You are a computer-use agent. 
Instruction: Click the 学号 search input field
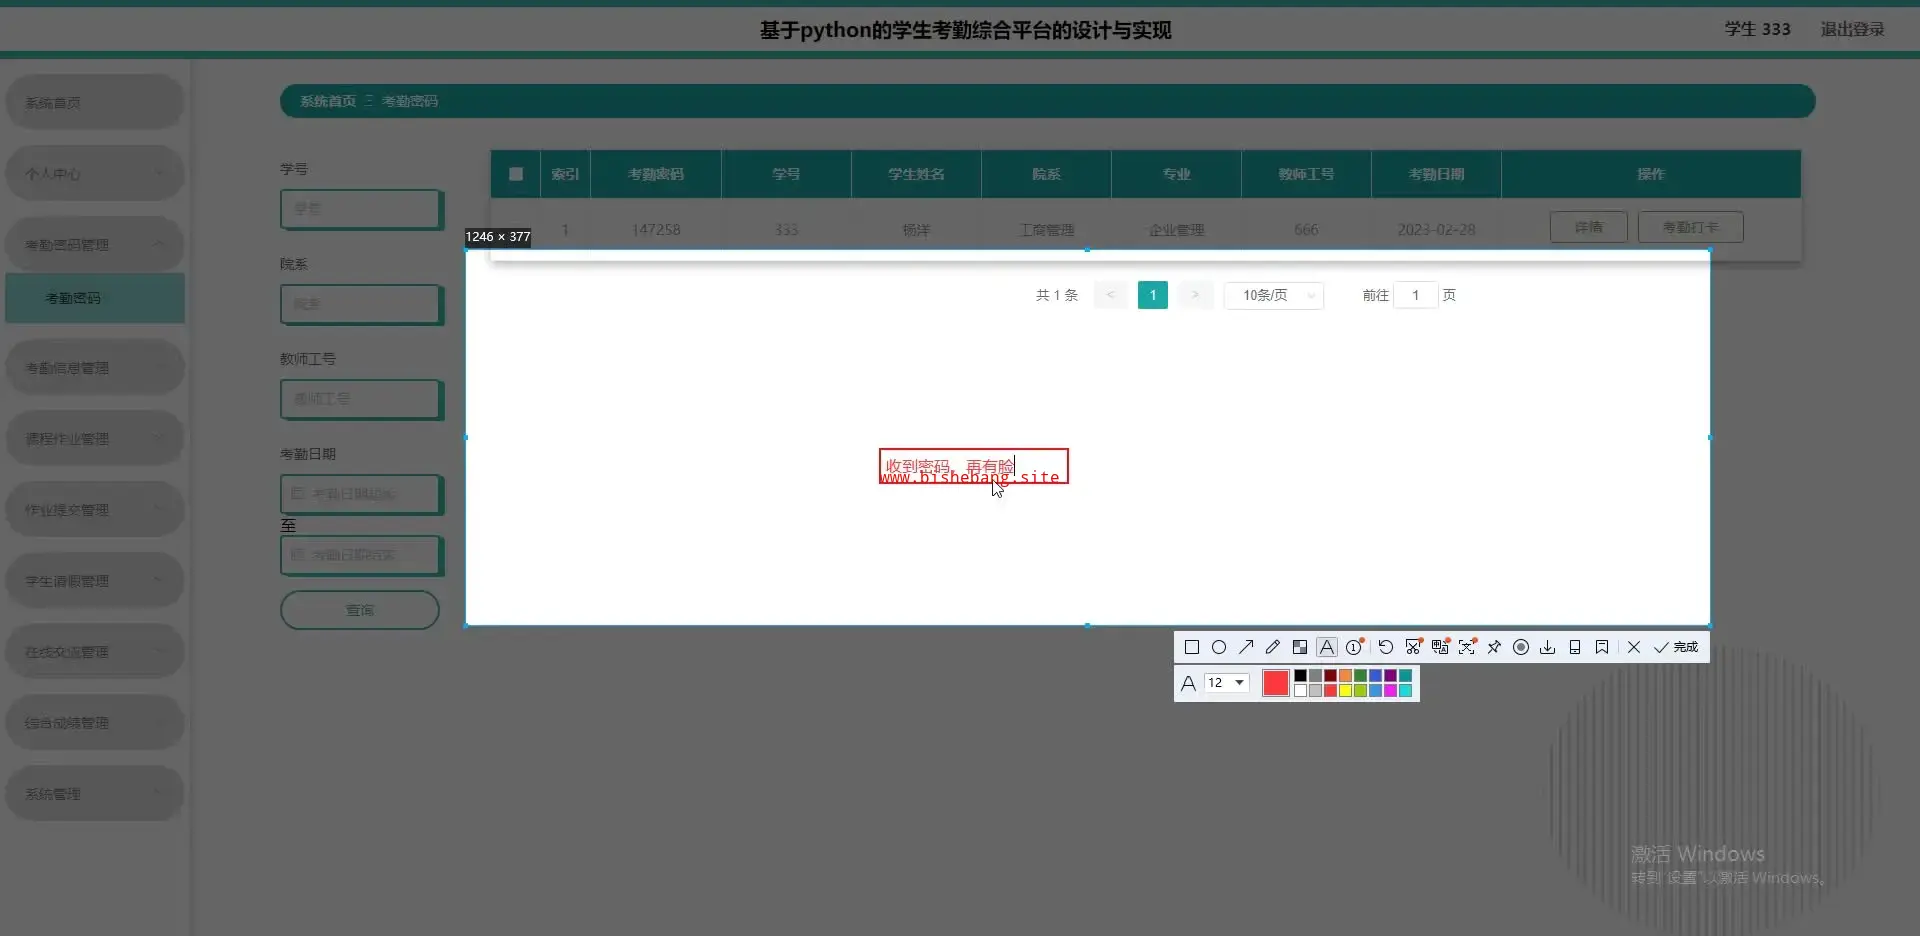[x=361, y=209]
